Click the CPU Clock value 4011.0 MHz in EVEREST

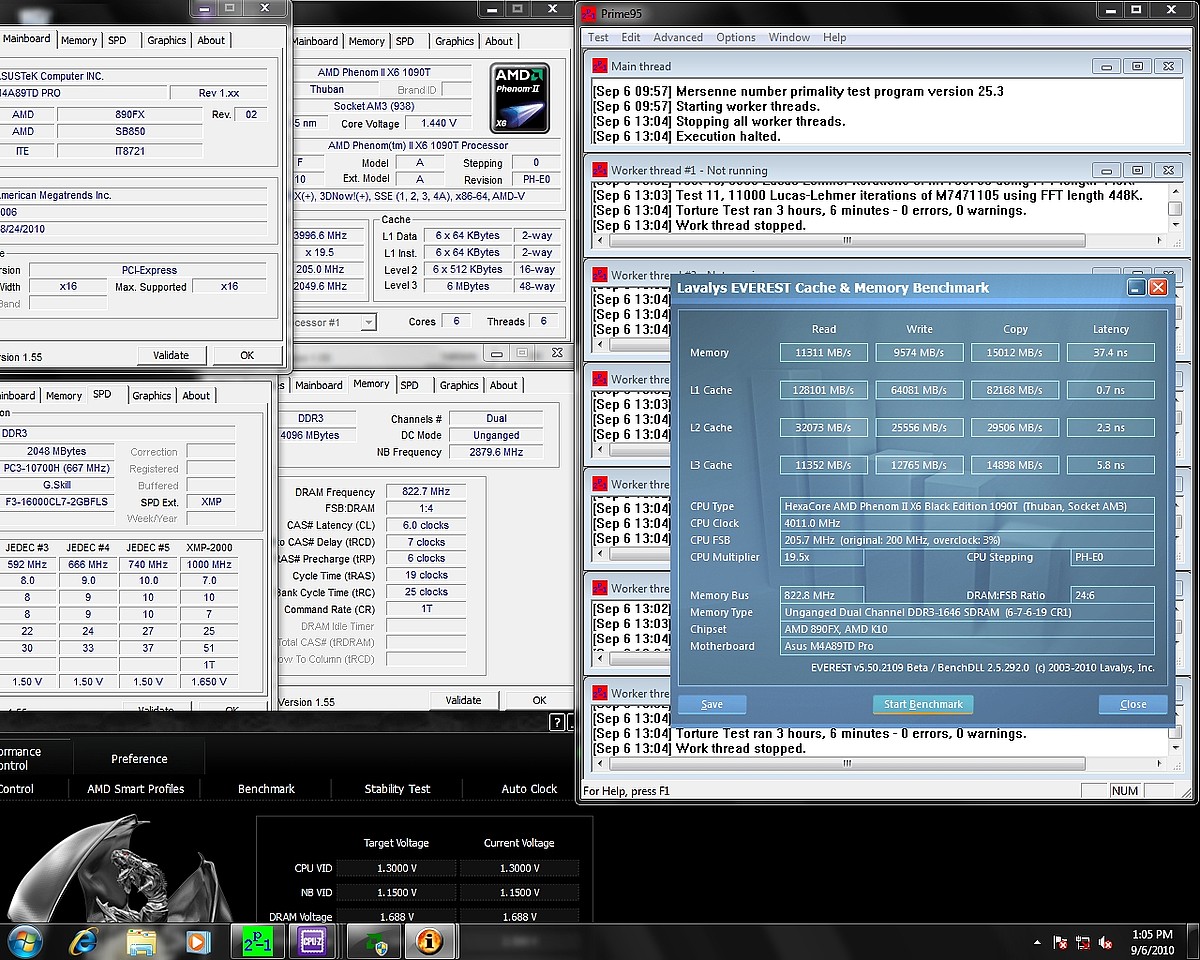point(968,523)
